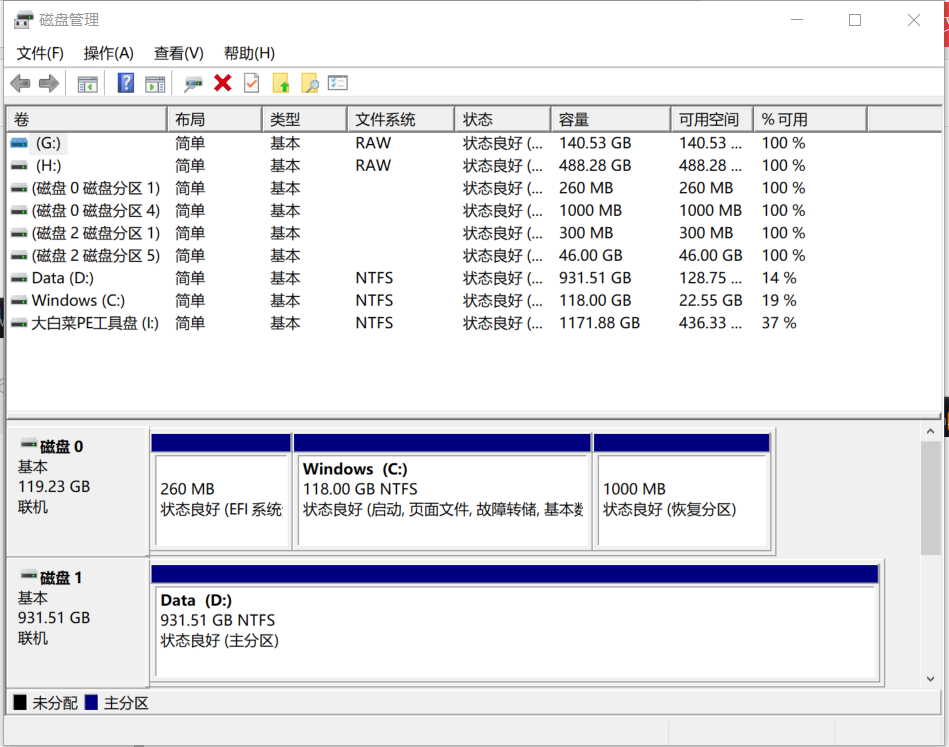Click the drive icon next to (G:)

(x=19, y=143)
